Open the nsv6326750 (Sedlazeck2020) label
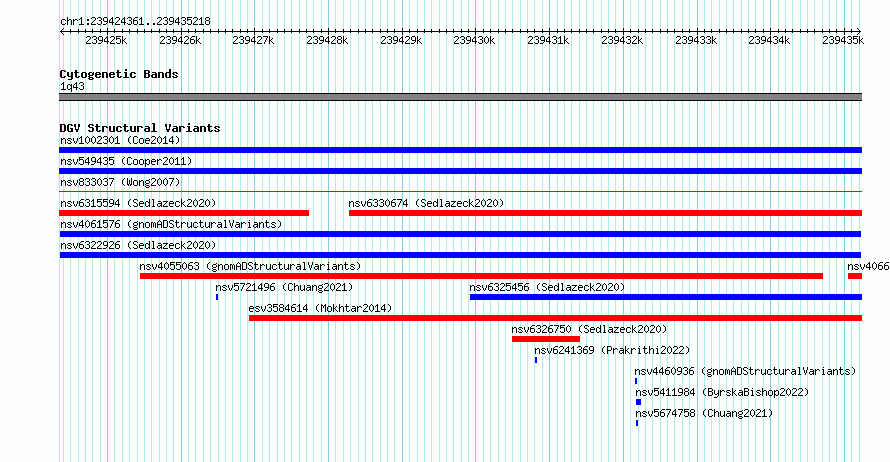 589,329
